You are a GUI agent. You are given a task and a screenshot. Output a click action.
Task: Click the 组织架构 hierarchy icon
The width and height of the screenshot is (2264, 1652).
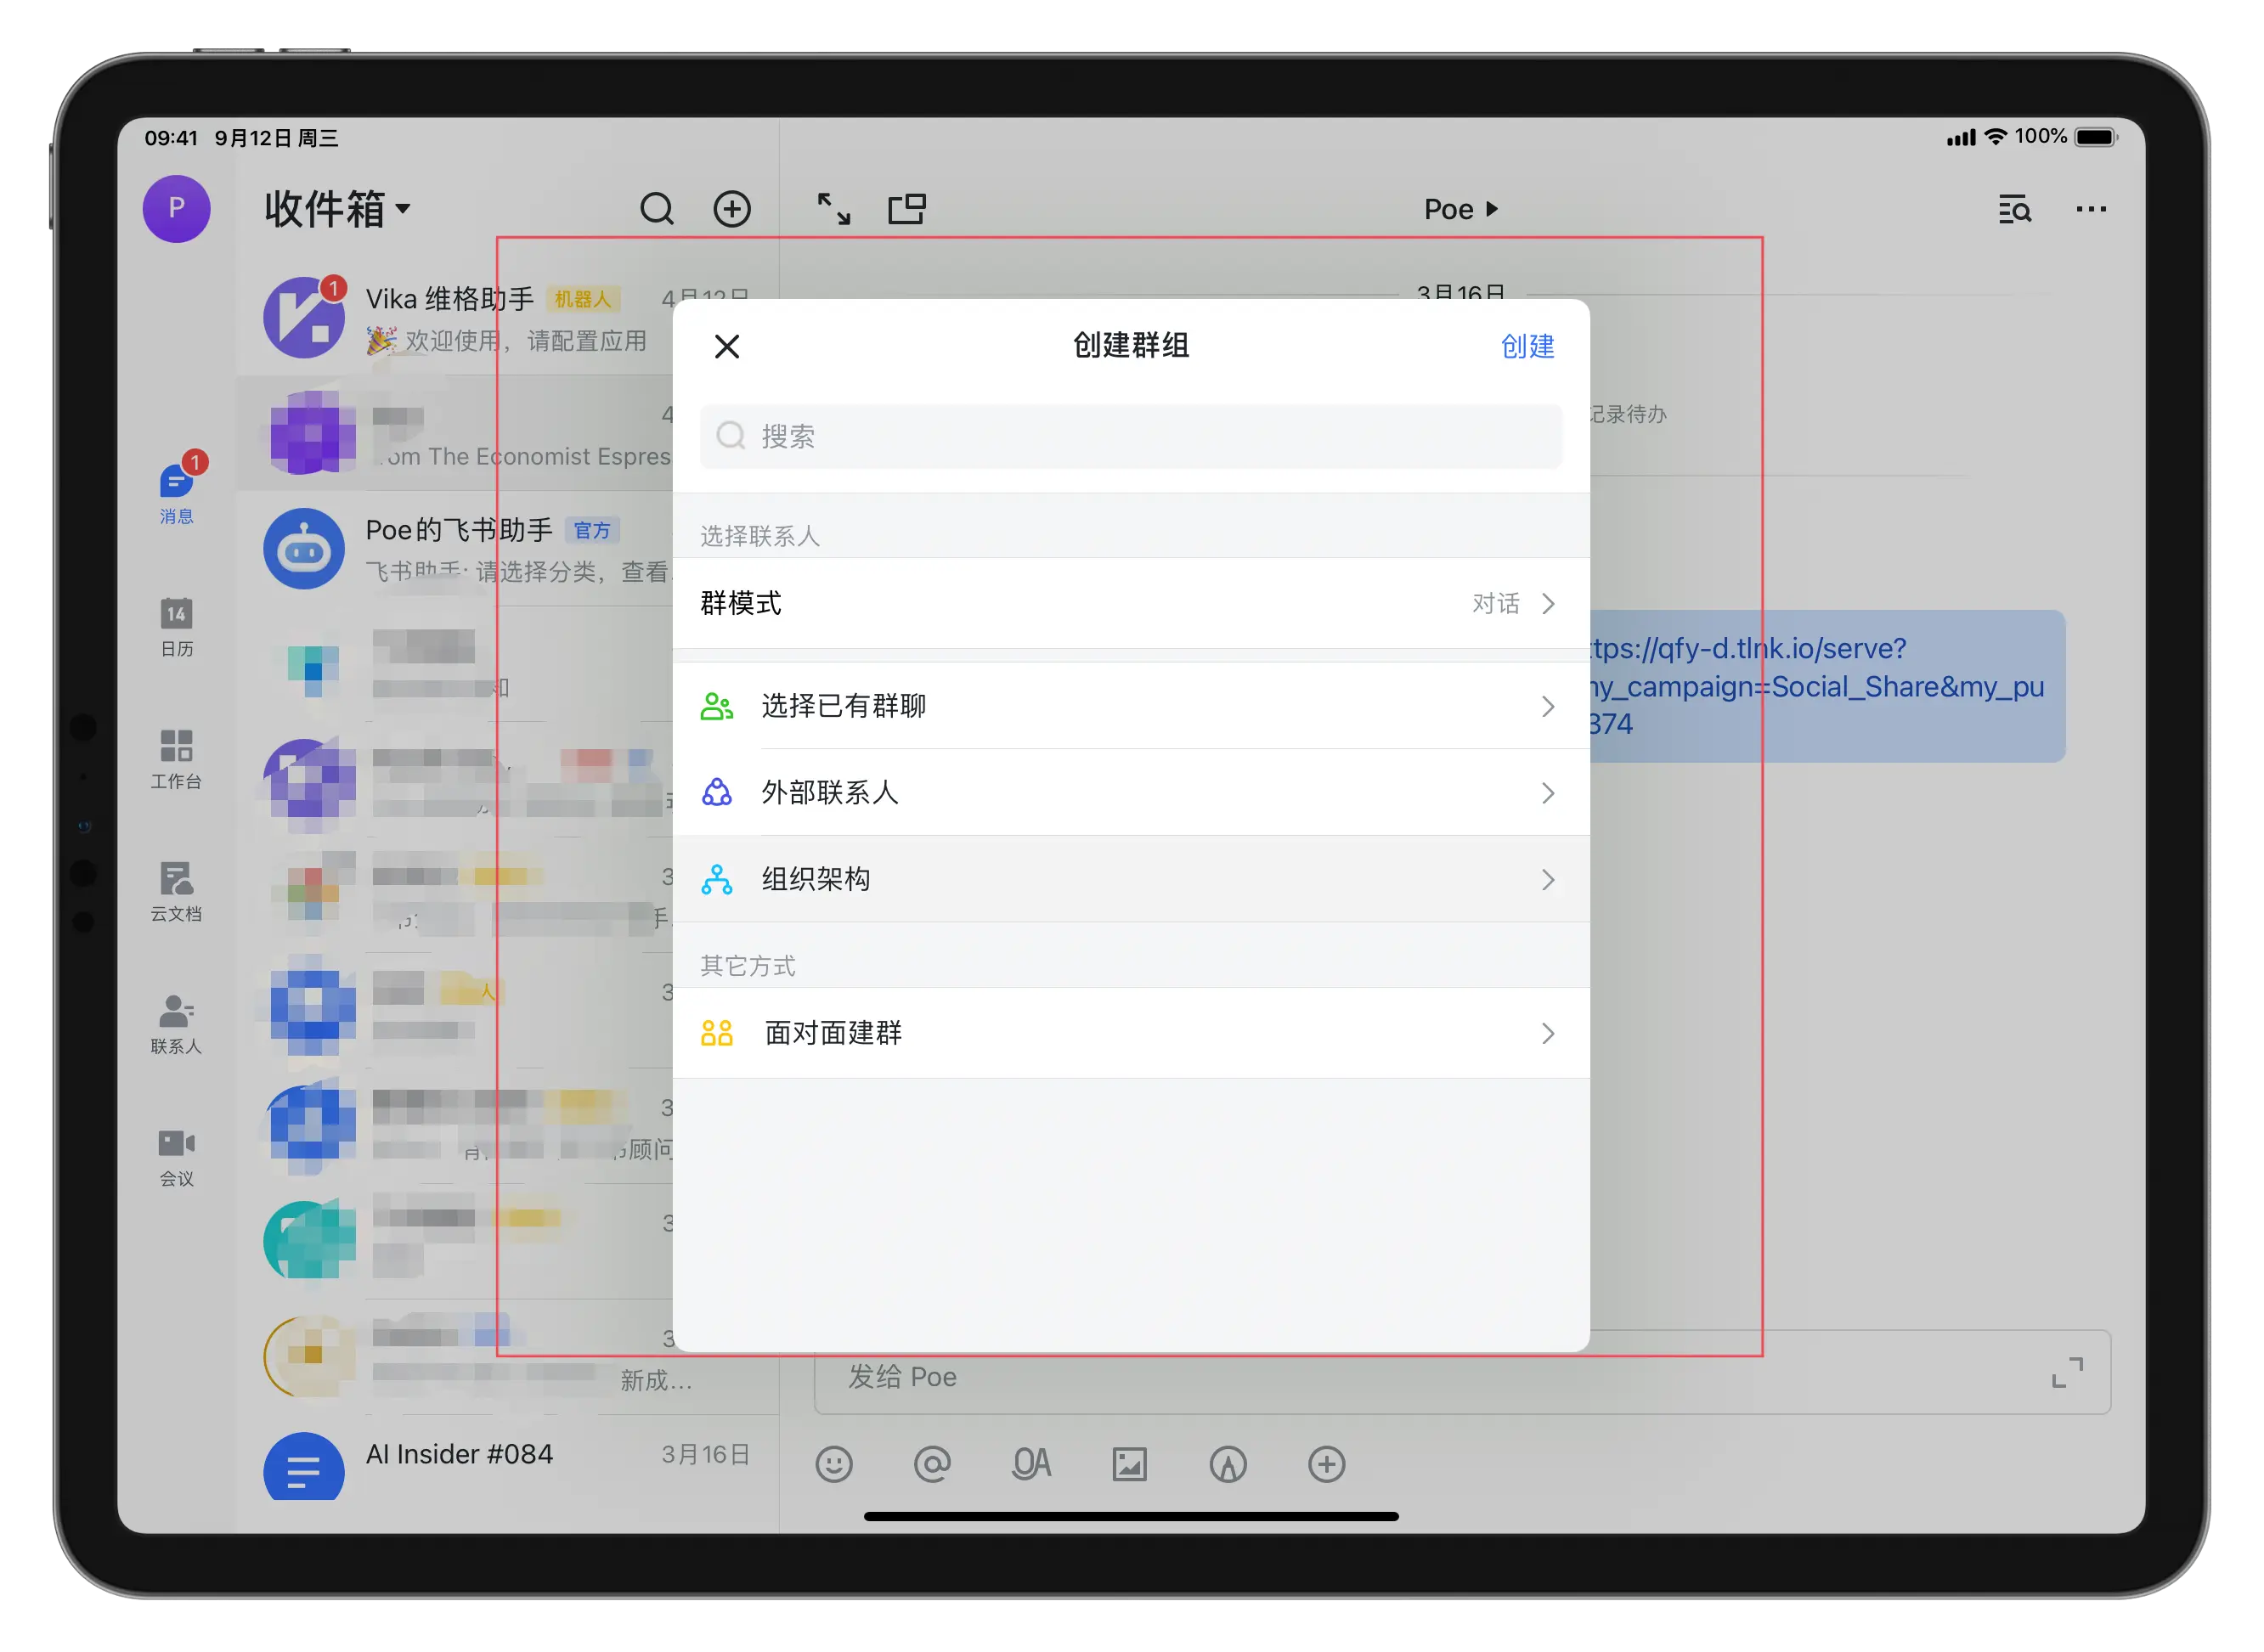click(x=717, y=879)
